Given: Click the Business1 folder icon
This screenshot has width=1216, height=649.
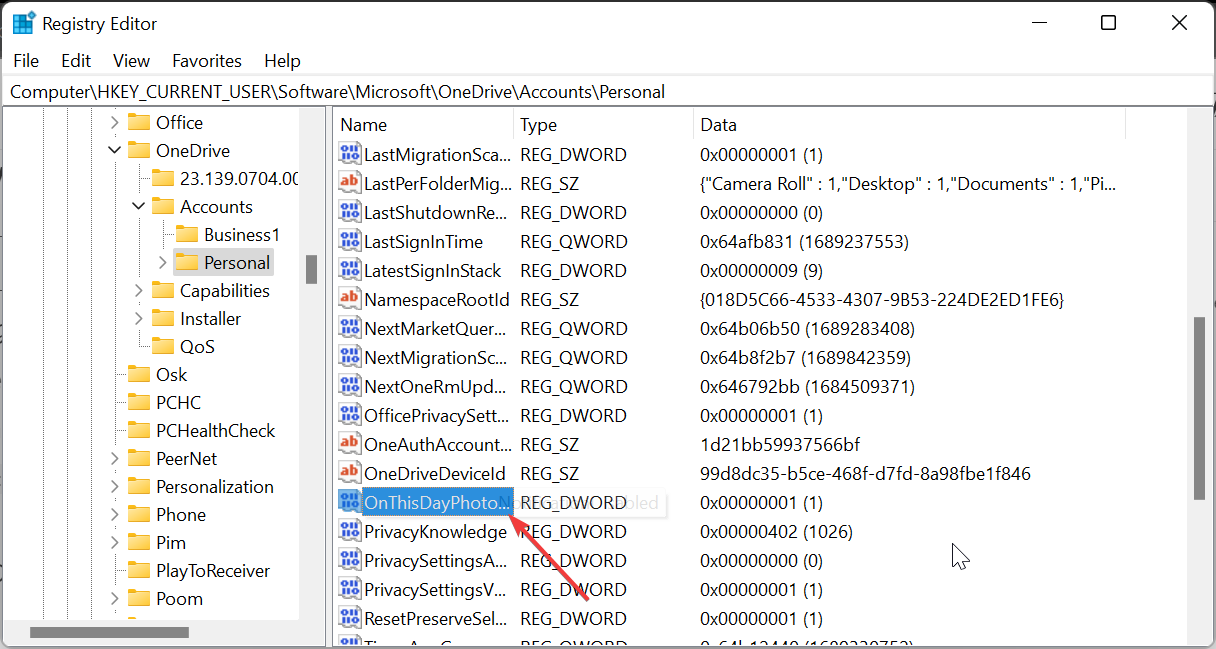Looking at the screenshot, I should coord(187,235).
